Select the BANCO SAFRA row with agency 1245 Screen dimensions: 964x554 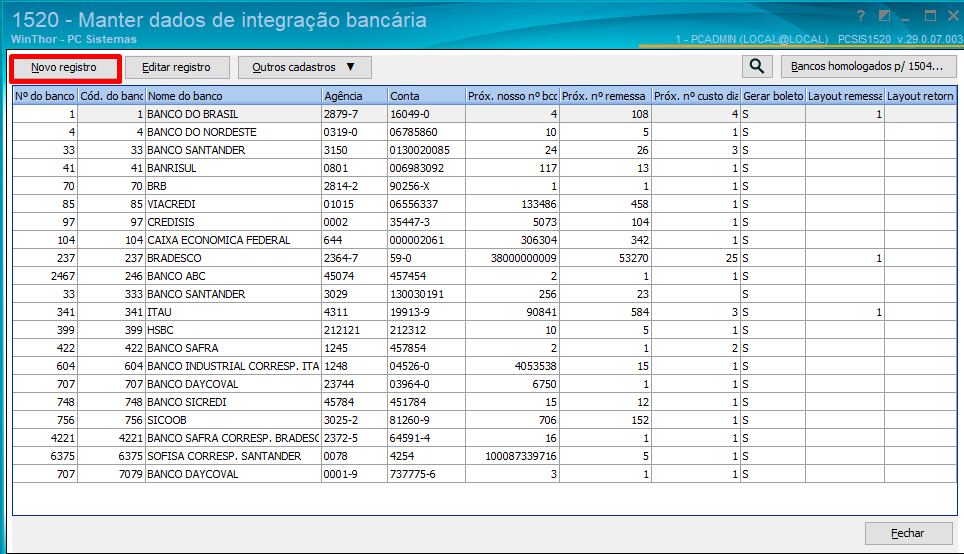(484, 348)
